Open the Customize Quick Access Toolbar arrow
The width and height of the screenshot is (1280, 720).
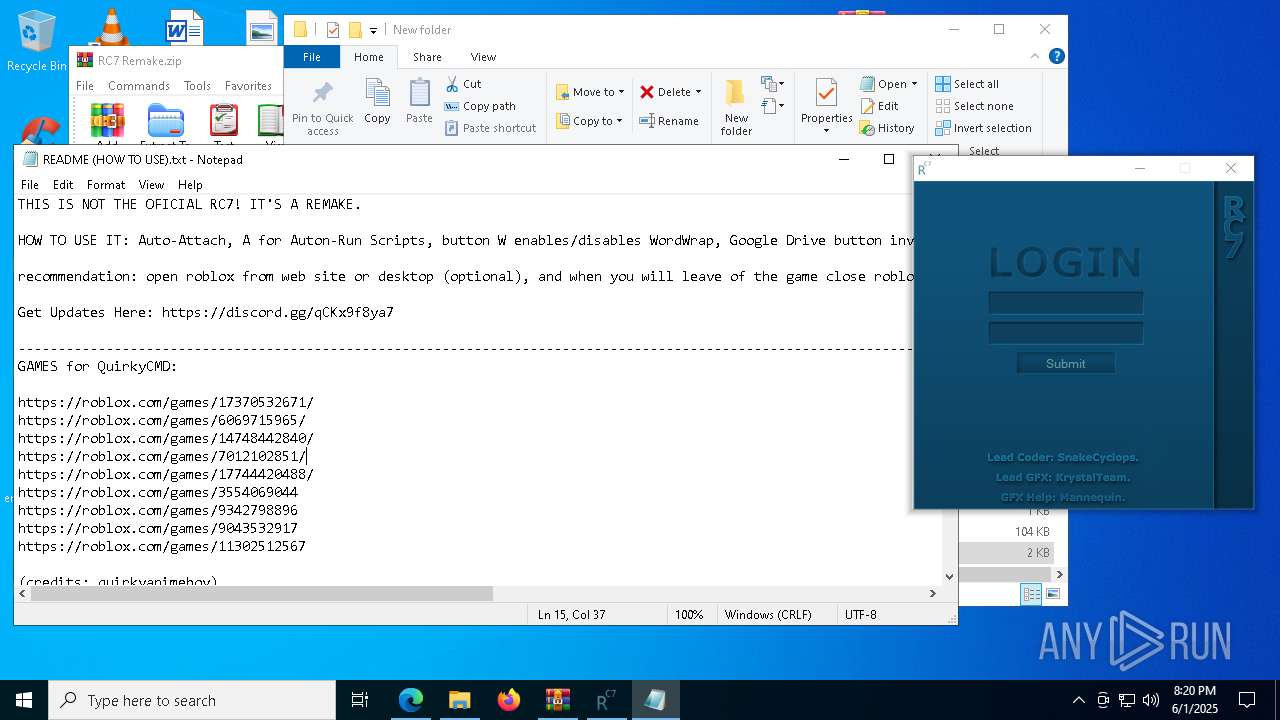[x=373, y=31]
